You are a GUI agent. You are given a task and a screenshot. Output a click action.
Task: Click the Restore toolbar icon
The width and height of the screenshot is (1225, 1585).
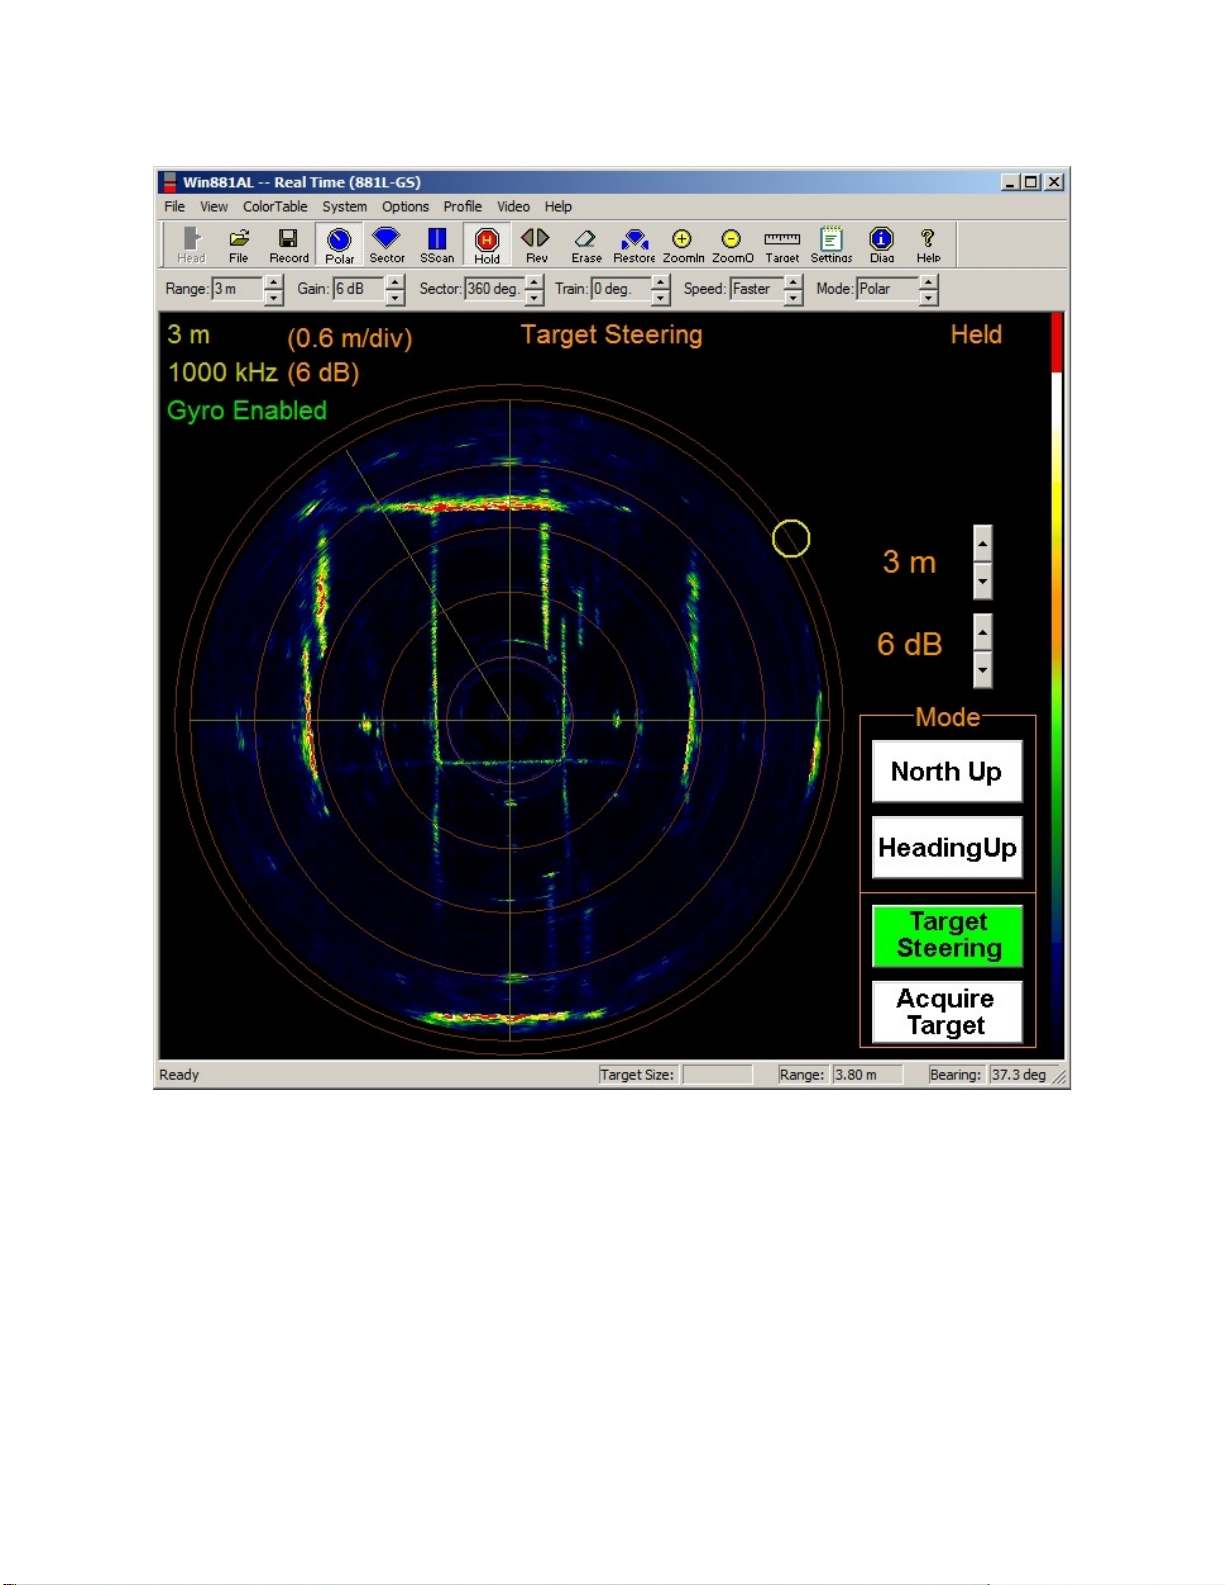634,245
